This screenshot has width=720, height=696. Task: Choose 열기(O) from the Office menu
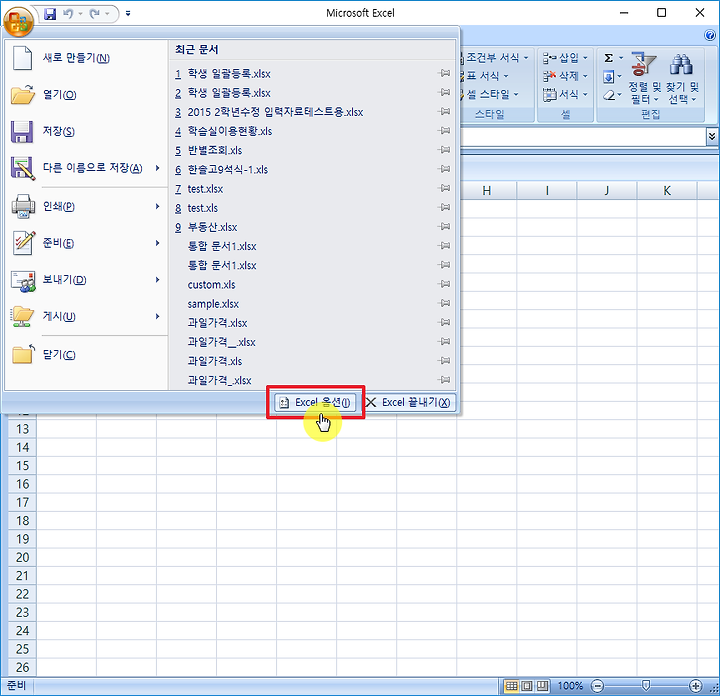click(86, 95)
